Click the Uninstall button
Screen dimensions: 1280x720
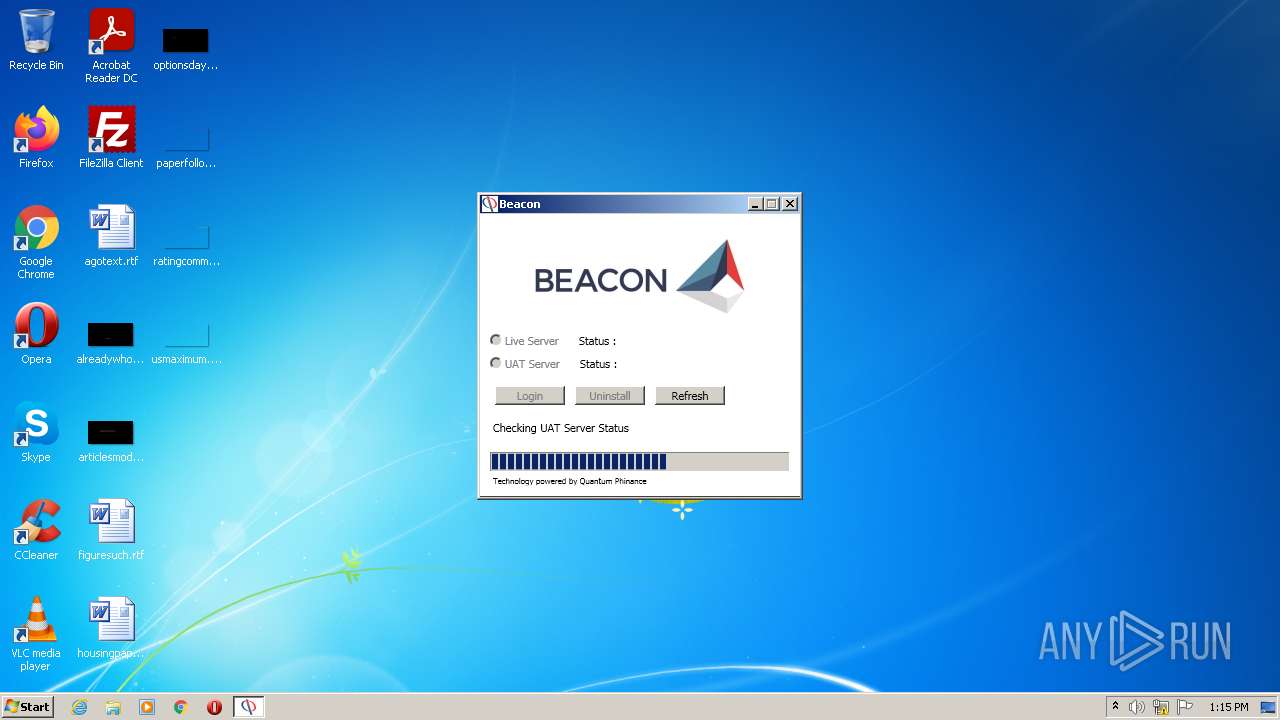(610, 396)
